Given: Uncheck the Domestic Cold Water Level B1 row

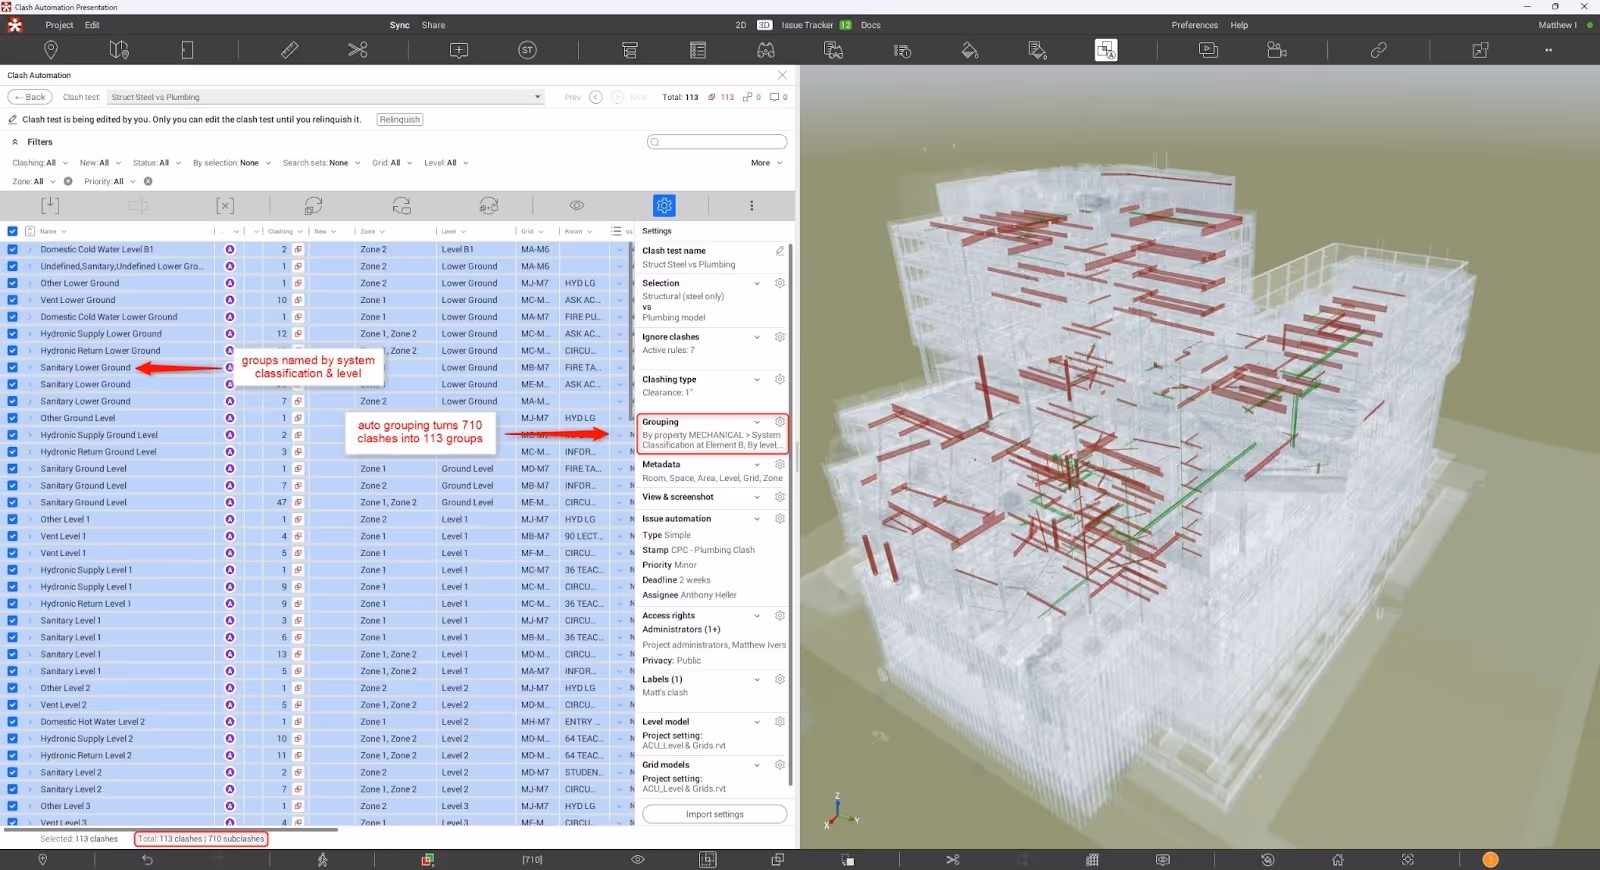Looking at the screenshot, I should coord(13,250).
